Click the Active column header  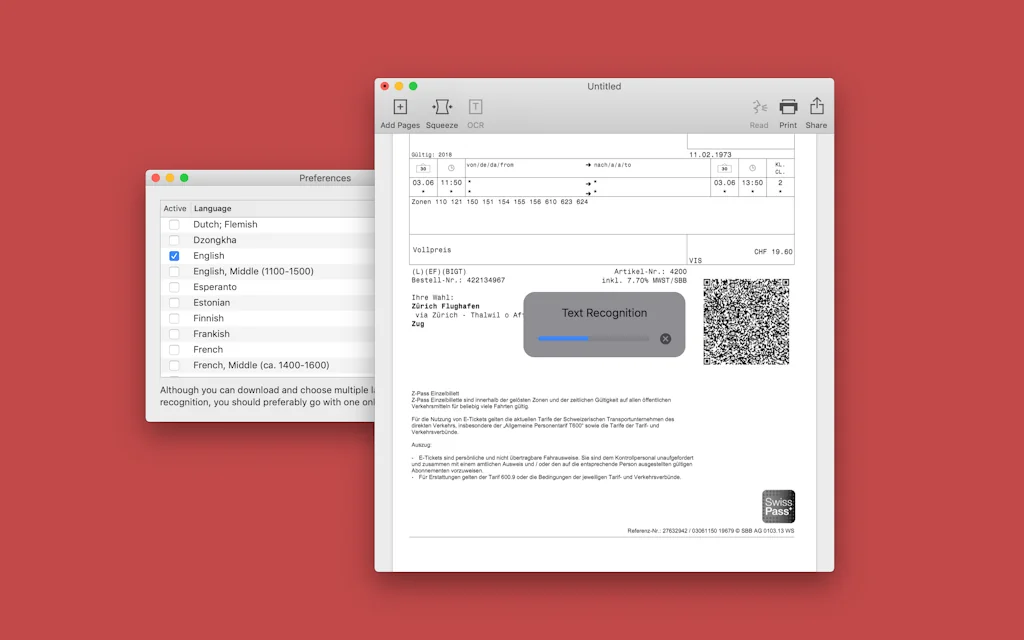[x=175, y=209]
